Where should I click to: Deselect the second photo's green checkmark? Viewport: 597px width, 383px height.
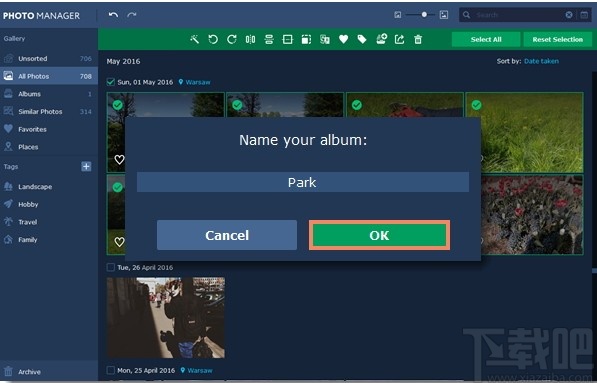(237, 105)
